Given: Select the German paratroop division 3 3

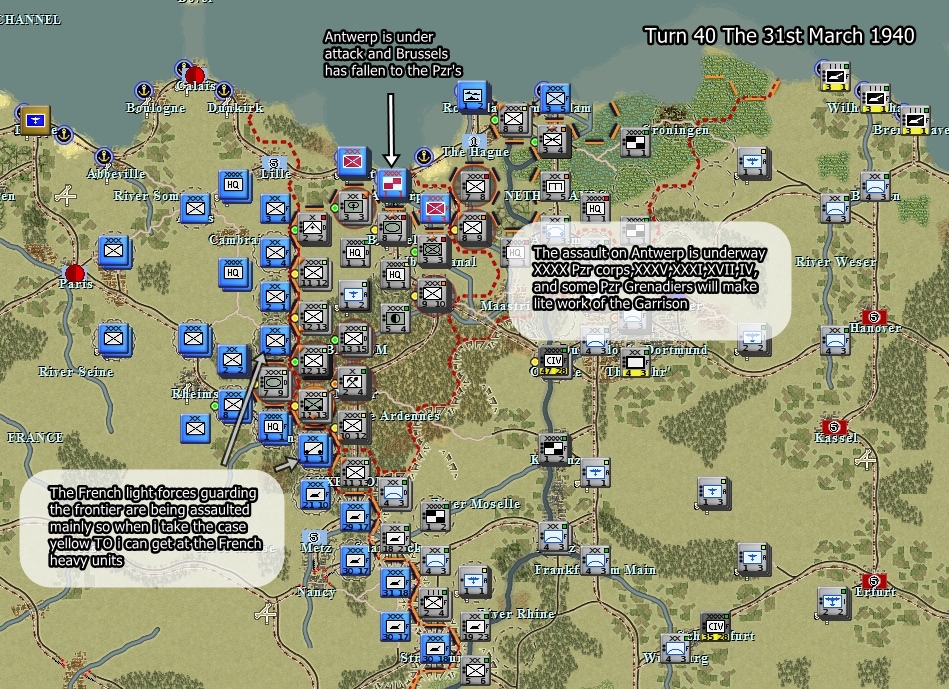Looking at the screenshot, I should (353, 206).
